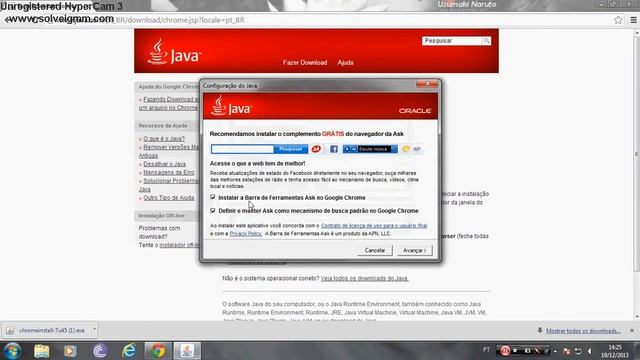Viewport: 640px width, 360px height.
Task: Open Internet Explorer from the taskbar
Action: pos(129,351)
